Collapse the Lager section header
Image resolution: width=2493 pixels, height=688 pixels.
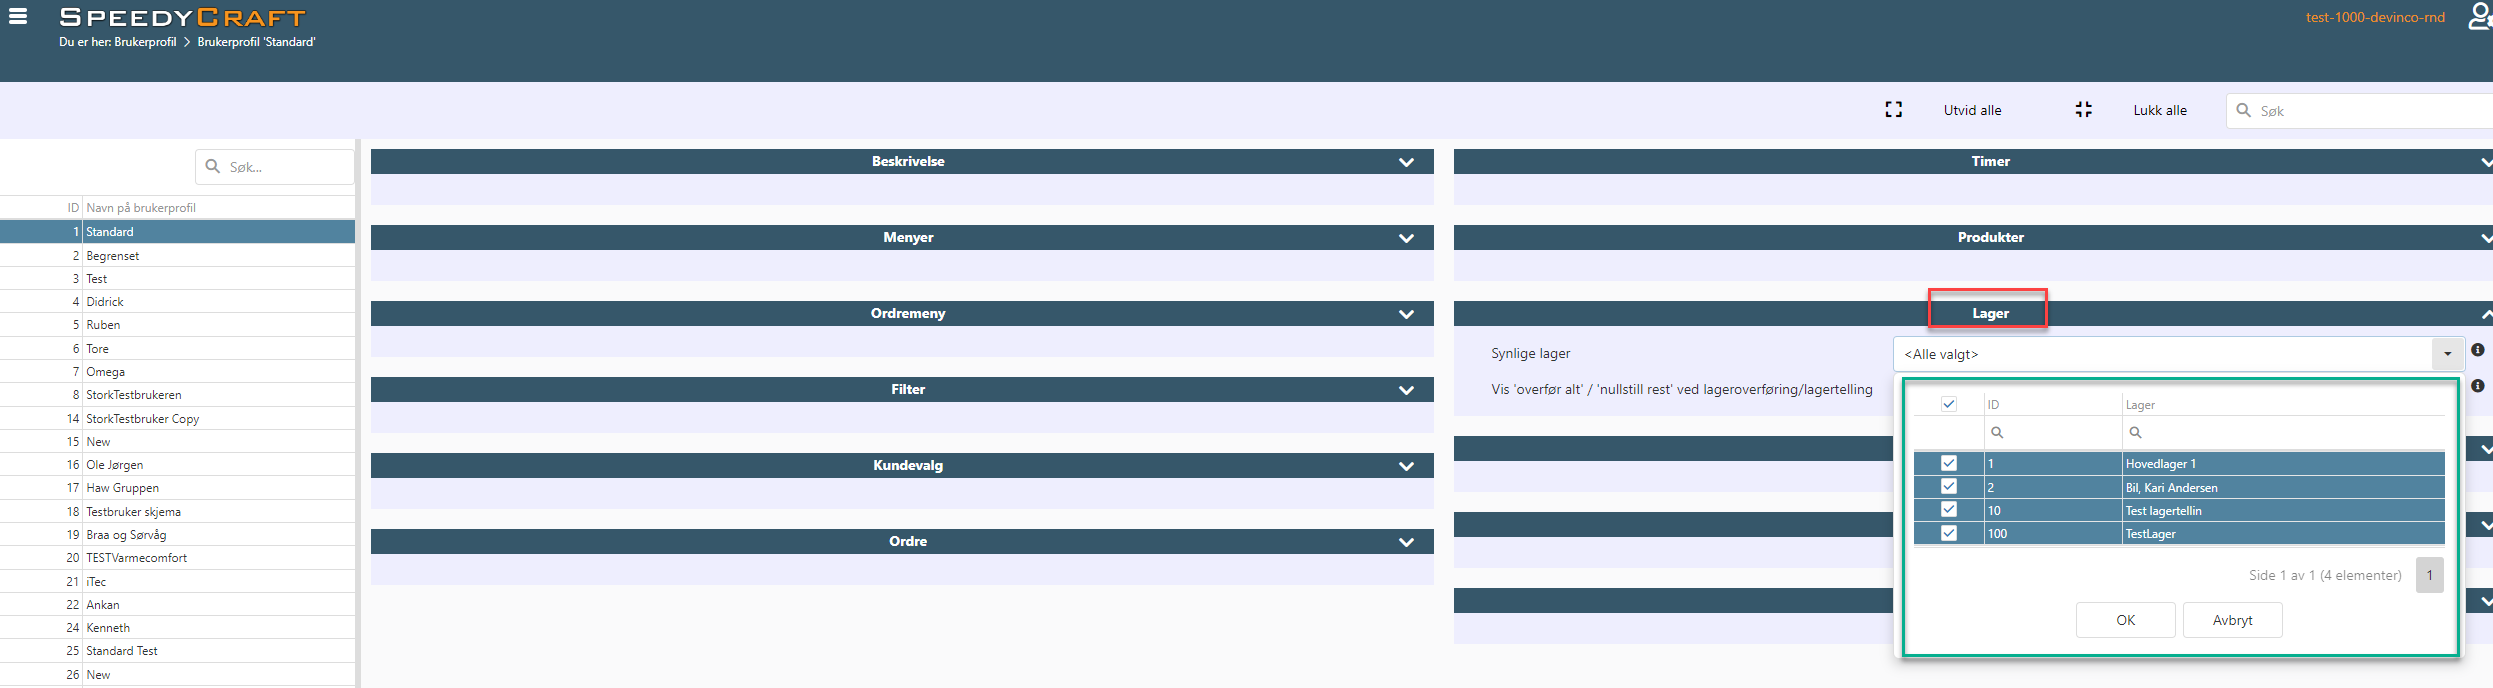(1972, 314)
